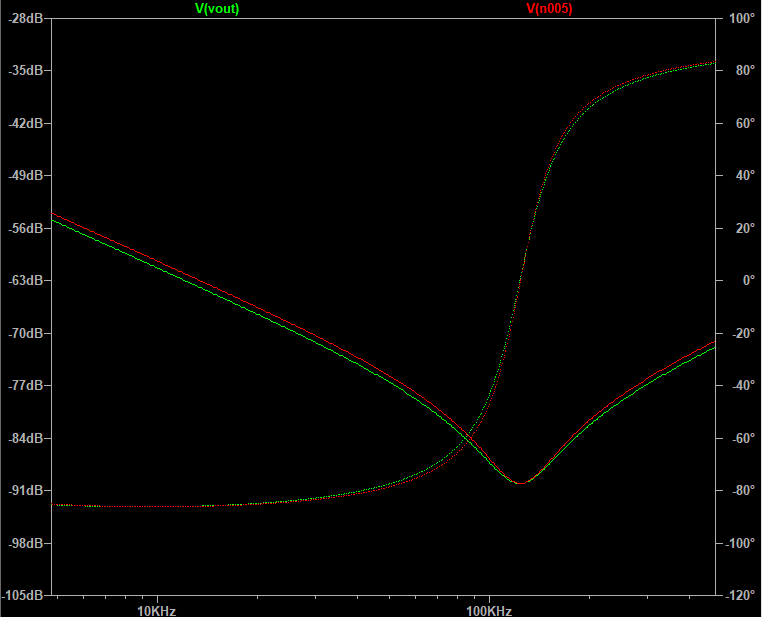The image size is (762, 617).
Task: Click the -35dB left axis label
Action: pos(26,70)
